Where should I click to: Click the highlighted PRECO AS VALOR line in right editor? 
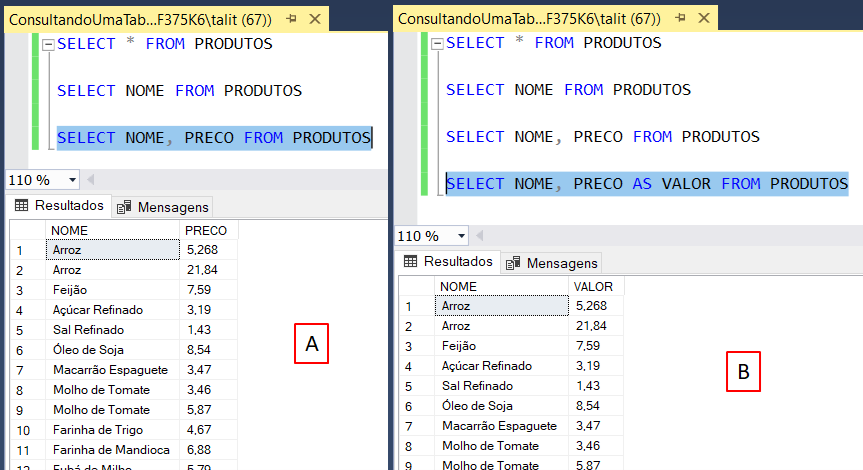click(647, 184)
